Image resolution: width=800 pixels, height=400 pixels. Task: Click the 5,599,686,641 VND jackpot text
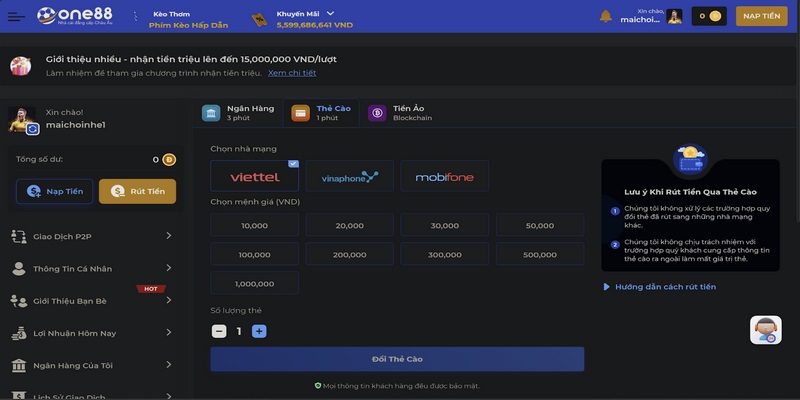tap(314, 25)
